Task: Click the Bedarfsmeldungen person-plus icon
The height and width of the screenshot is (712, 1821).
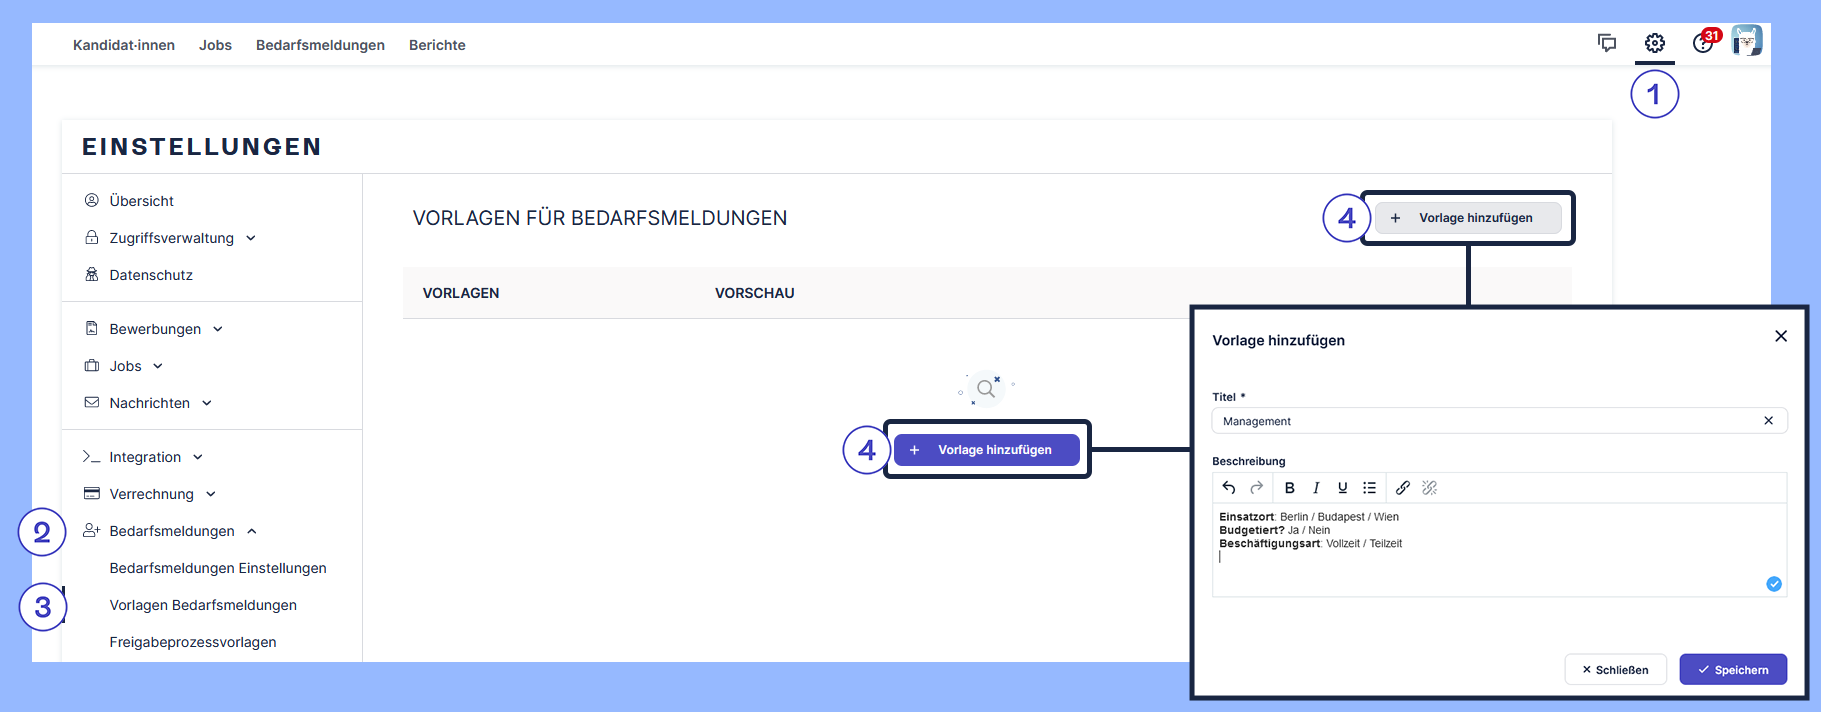Action: (92, 530)
